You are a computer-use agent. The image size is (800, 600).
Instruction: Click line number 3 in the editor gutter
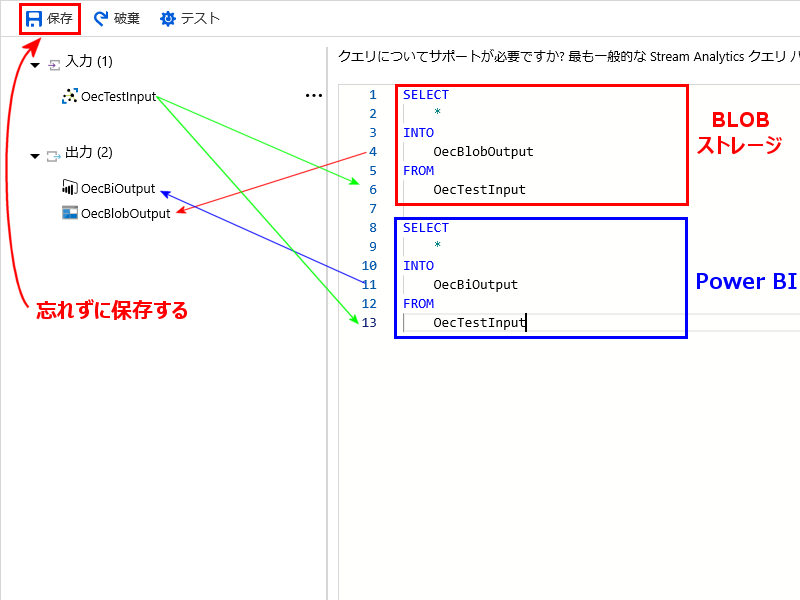pos(373,133)
